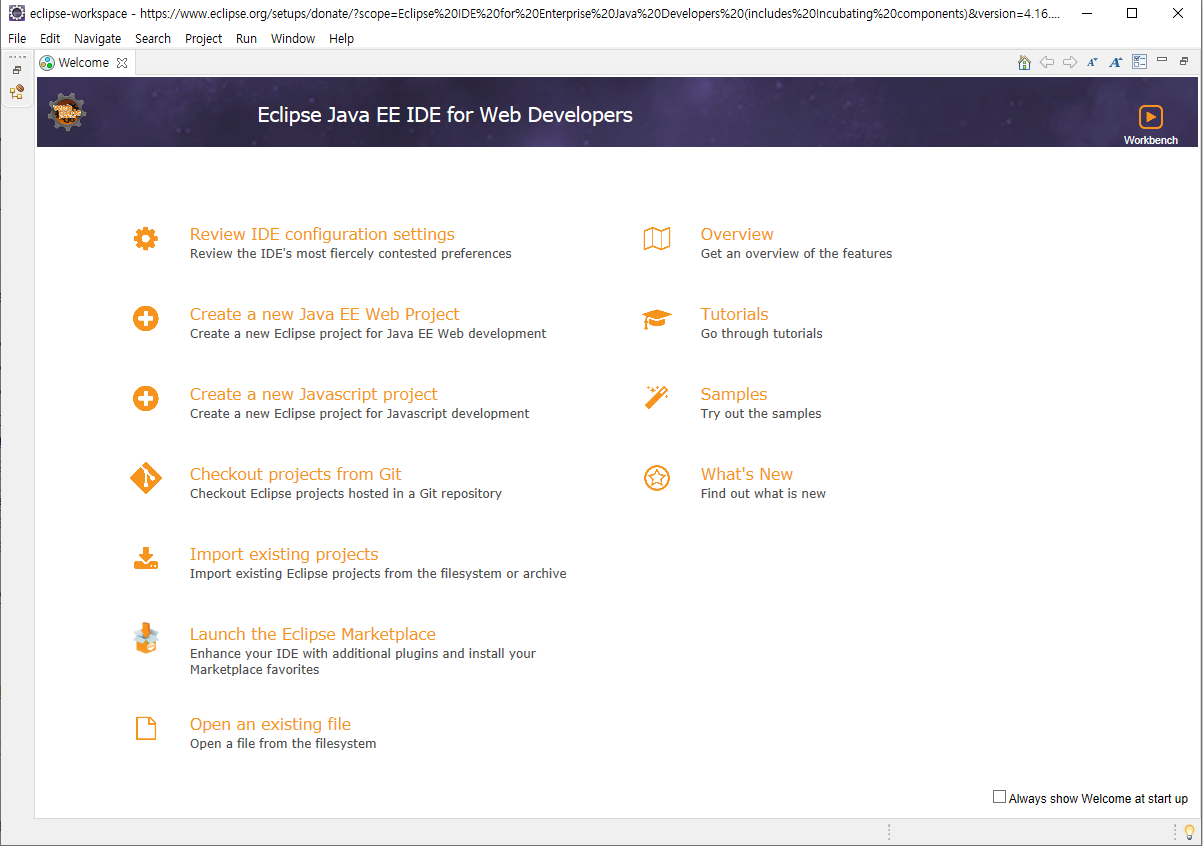
Task: Click the Overview map icon
Action: click(x=657, y=239)
